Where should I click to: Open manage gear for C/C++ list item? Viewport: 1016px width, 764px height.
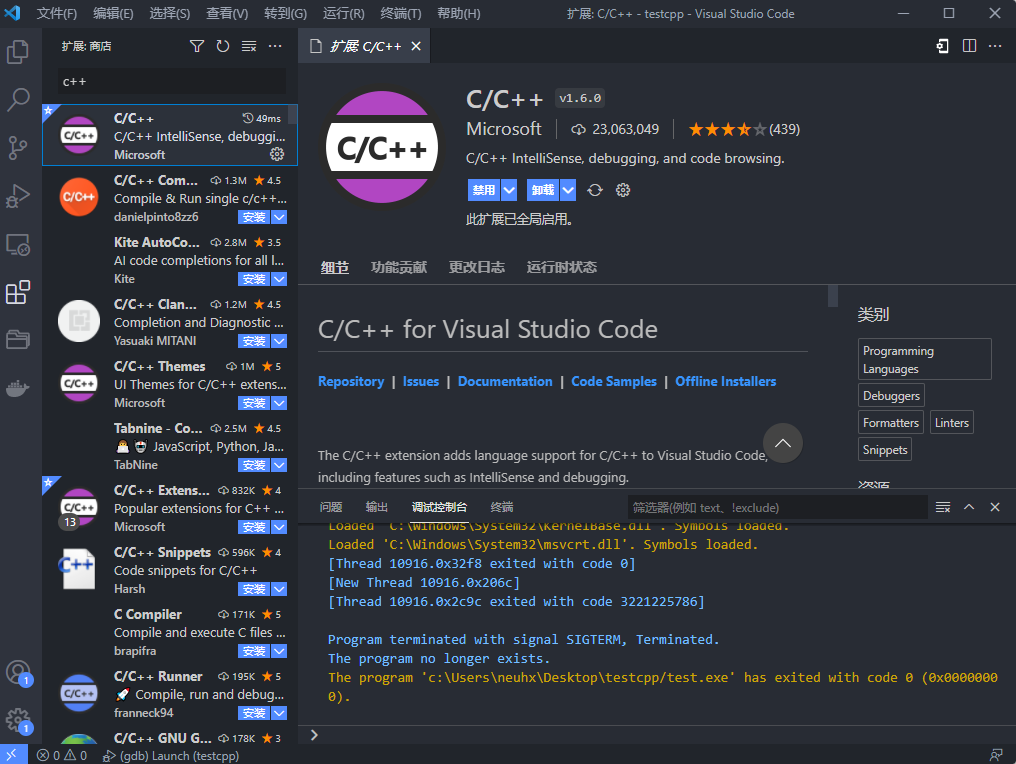(x=277, y=154)
